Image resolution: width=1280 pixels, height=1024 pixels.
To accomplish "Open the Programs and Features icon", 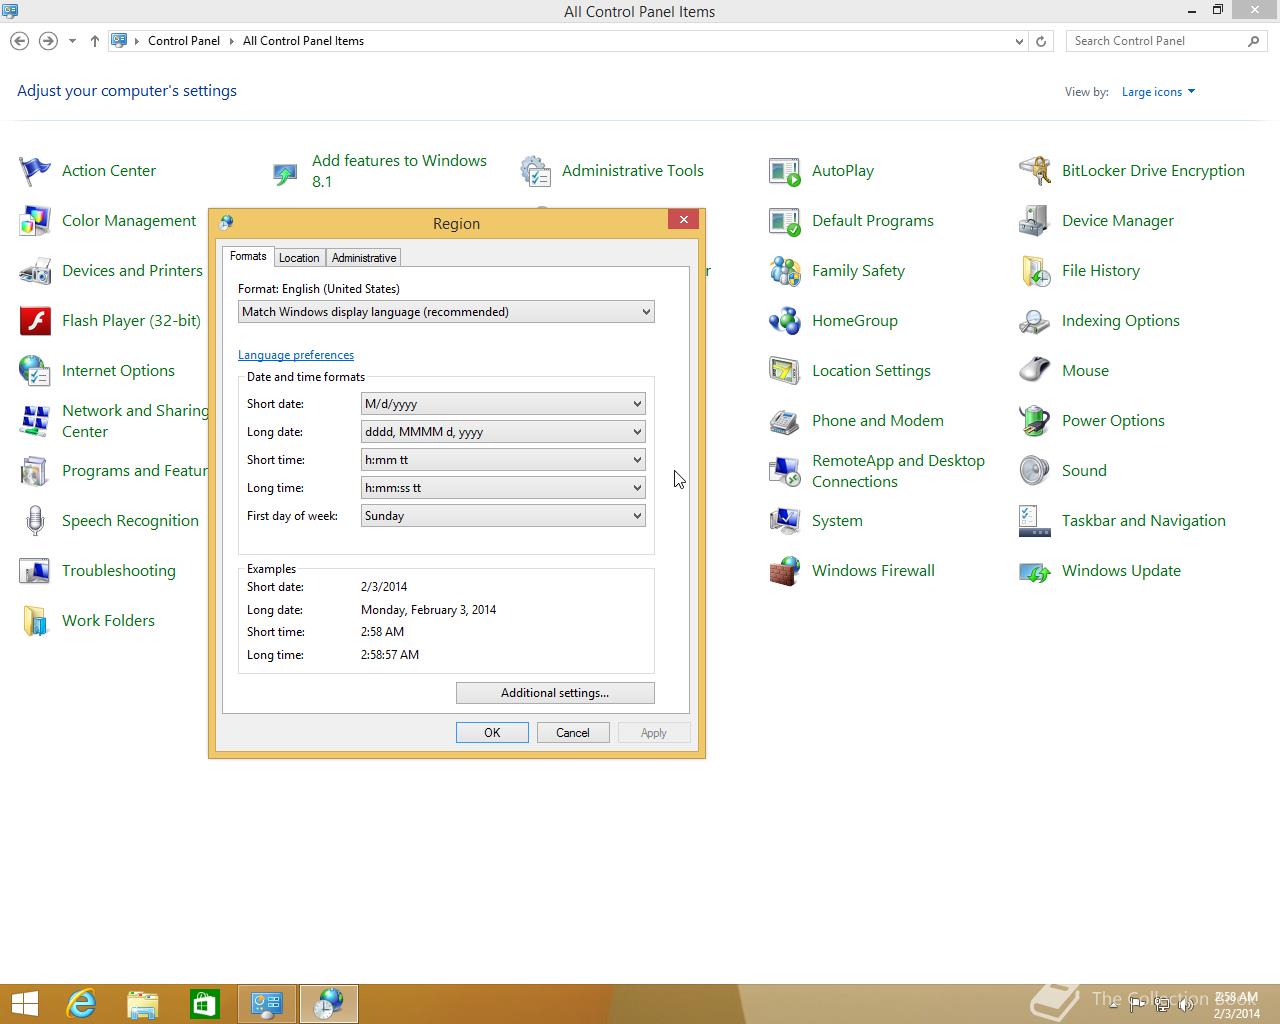I will (x=35, y=471).
